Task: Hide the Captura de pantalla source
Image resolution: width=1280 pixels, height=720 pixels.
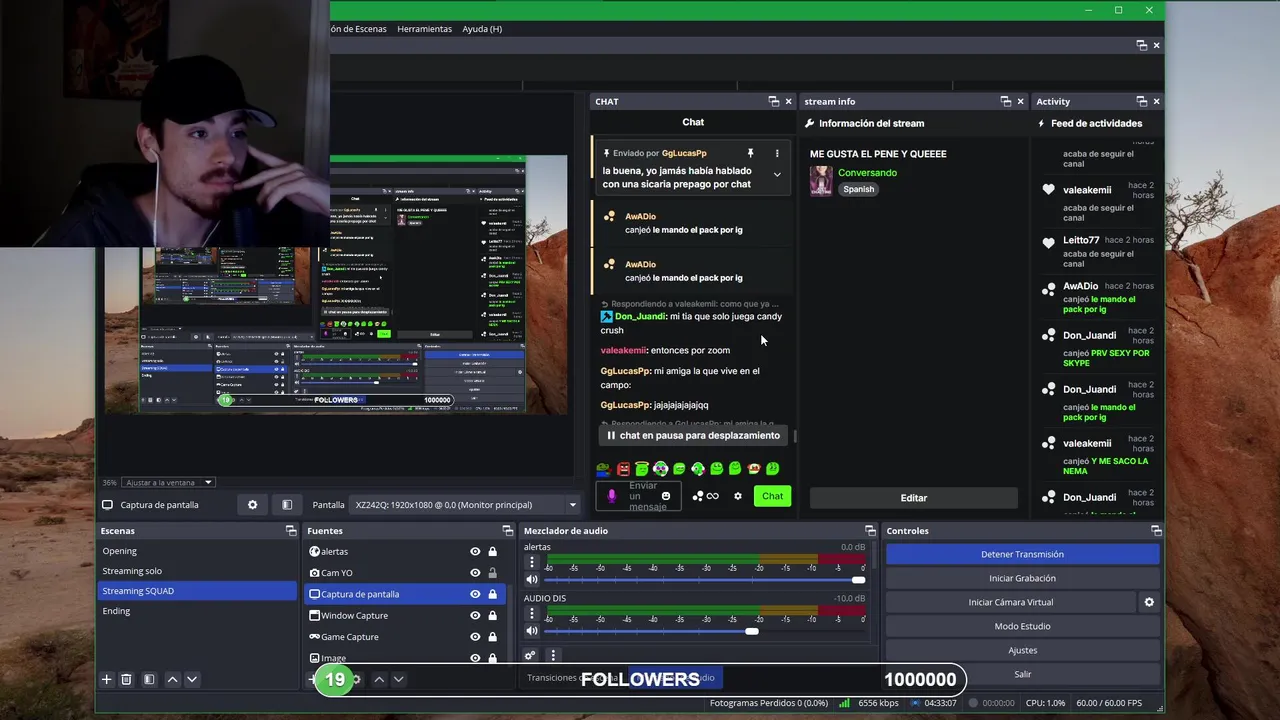Action: [475, 594]
